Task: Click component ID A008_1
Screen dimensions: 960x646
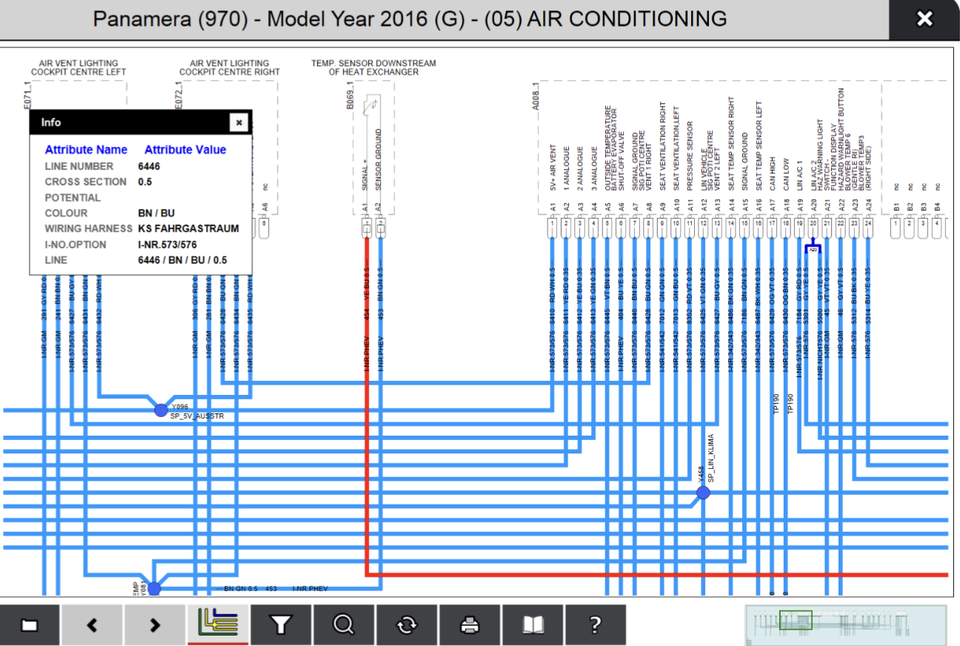Action: (x=535, y=97)
